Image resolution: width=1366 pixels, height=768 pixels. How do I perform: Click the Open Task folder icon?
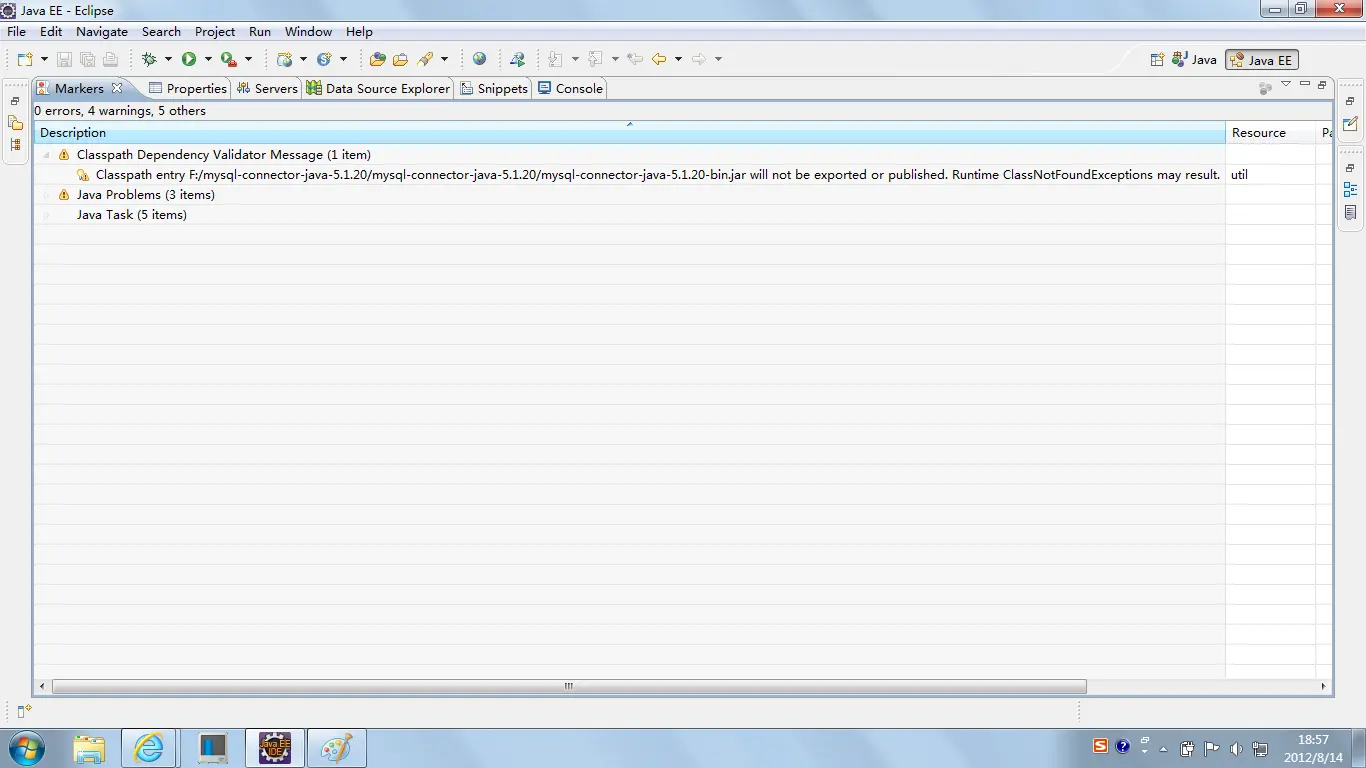point(400,60)
